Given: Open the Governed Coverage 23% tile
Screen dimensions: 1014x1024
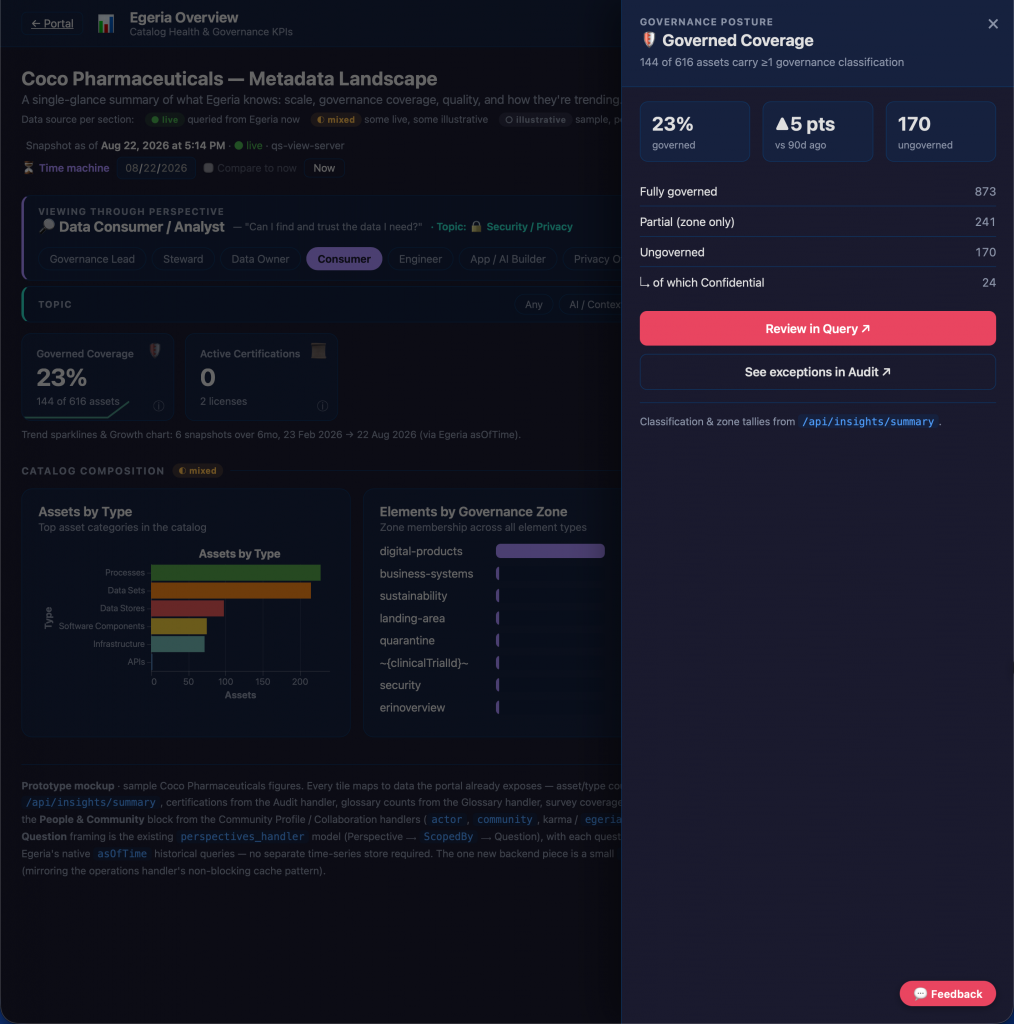Looking at the screenshot, I should coord(97,377).
